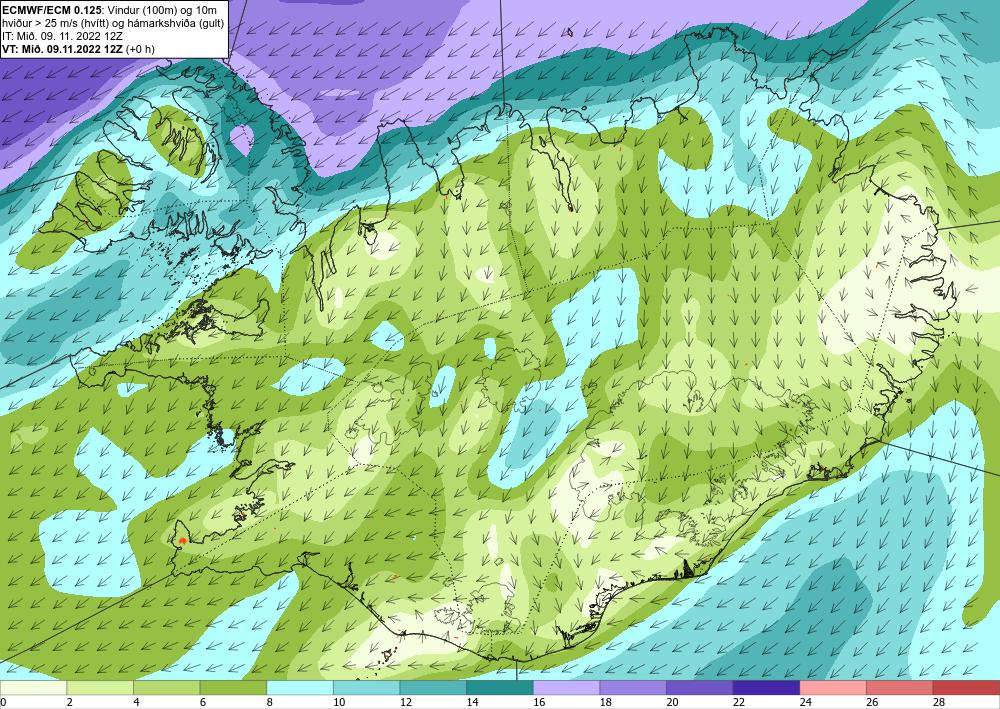Click the pale yellow 0–2 m/s legend swatch
Screen dimensions: 1000x709
(33, 688)
